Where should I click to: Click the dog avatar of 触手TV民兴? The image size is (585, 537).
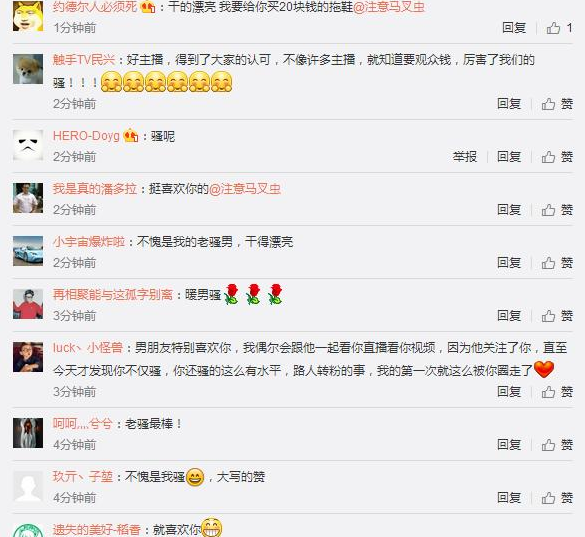[28, 69]
